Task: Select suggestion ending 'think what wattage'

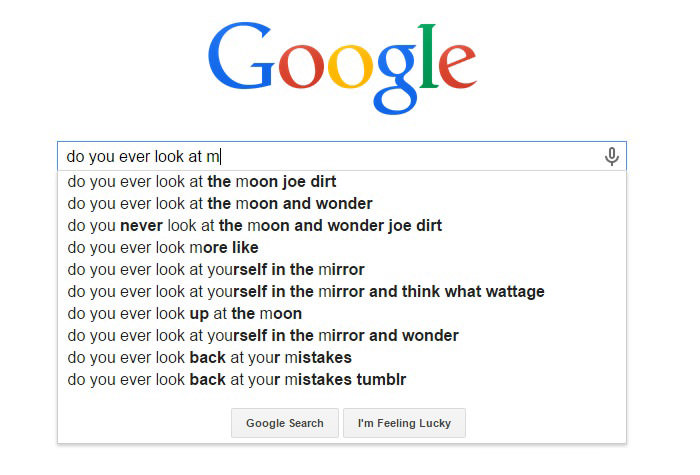Action: pyautogui.click(x=306, y=292)
